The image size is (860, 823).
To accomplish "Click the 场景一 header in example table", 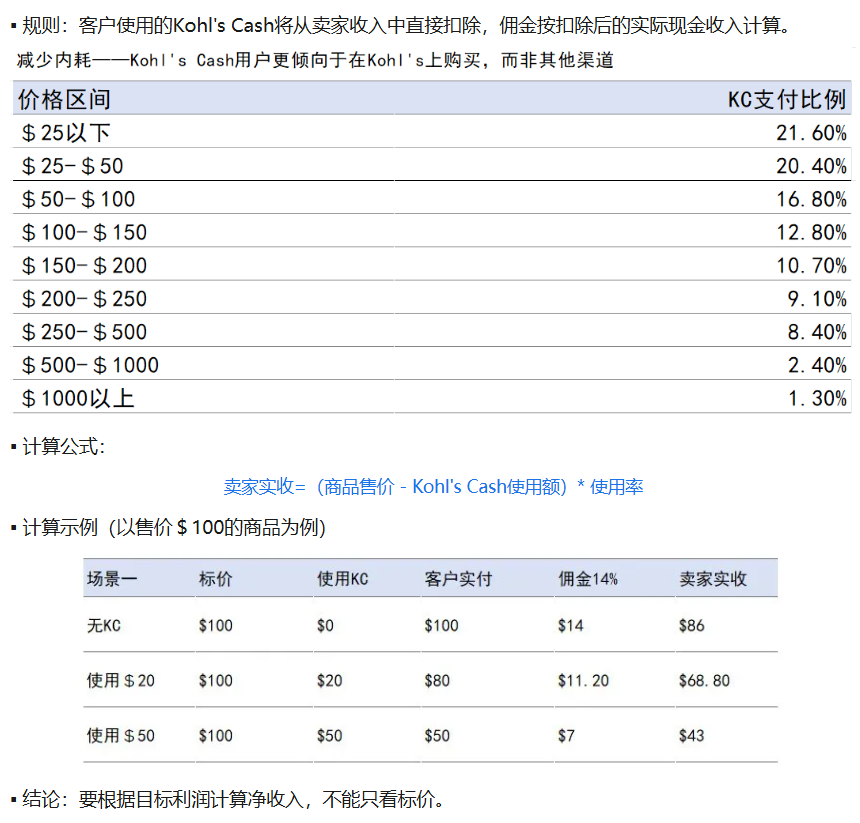I will [112, 579].
